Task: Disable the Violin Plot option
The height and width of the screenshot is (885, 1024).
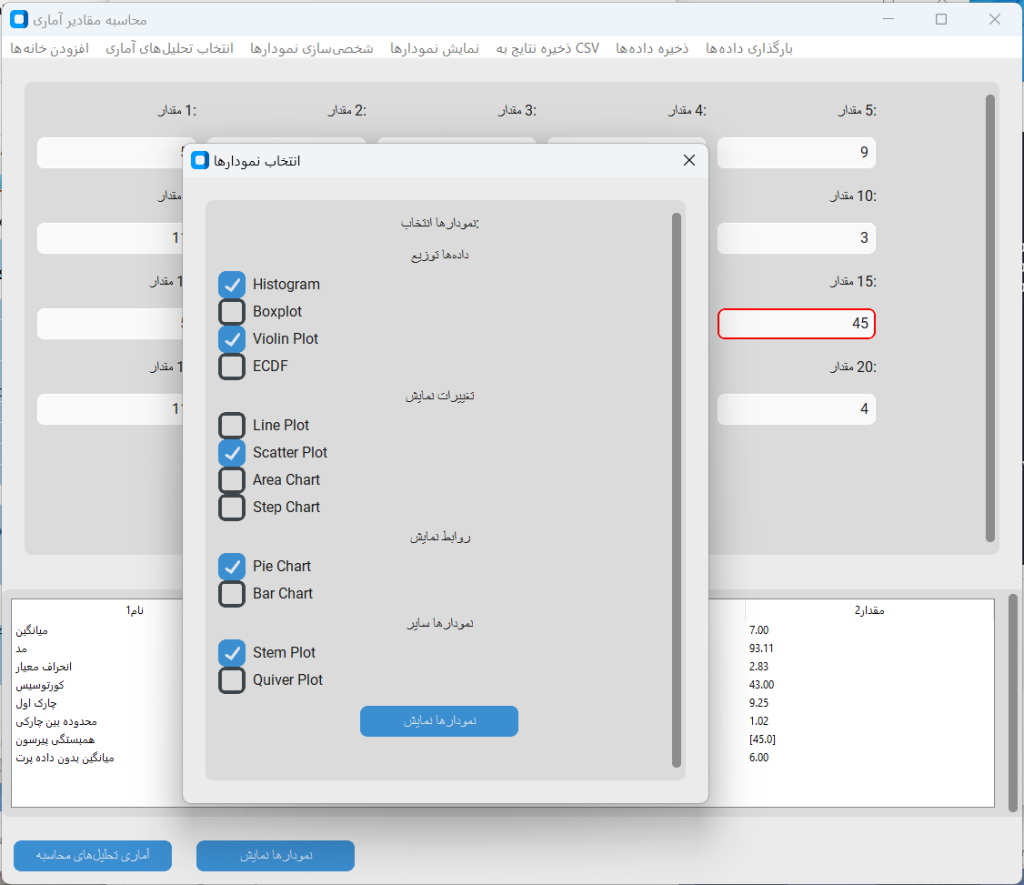Action: coord(232,339)
